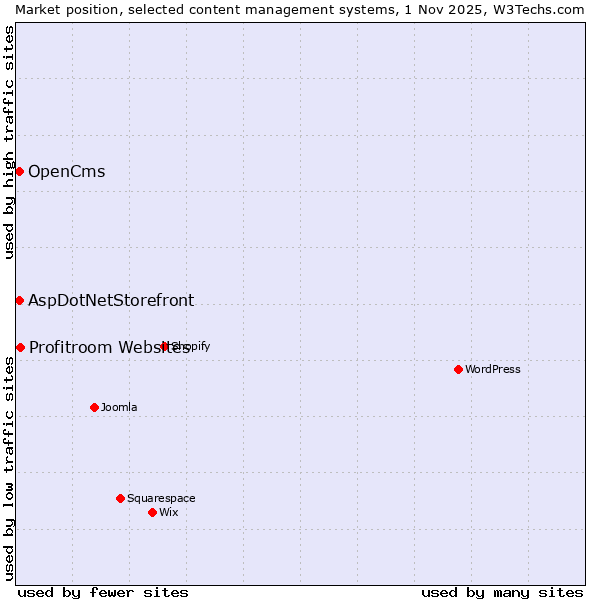Select the WordPress red data point
600x600 pixels.
tap(458, 369)
